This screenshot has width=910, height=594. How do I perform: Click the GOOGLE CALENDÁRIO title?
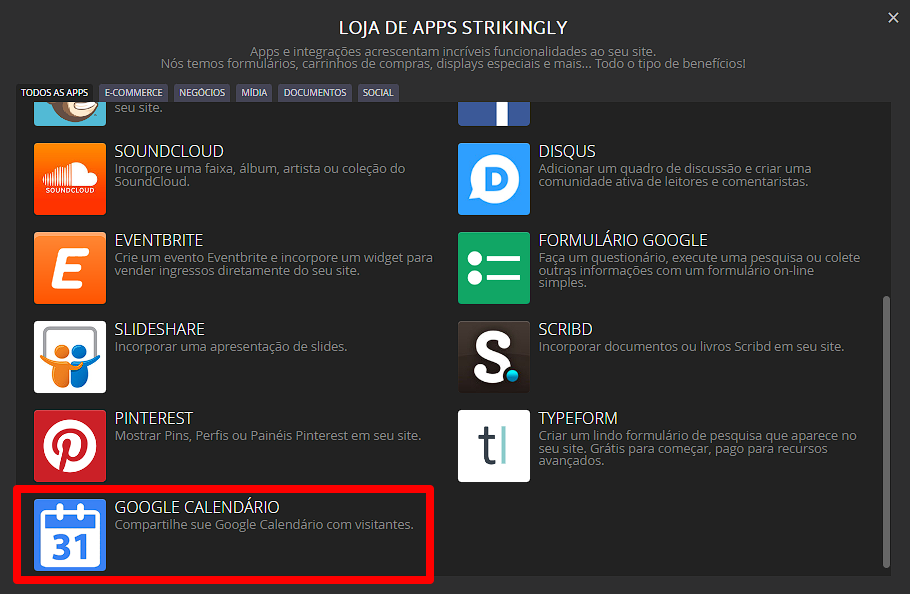197,507
